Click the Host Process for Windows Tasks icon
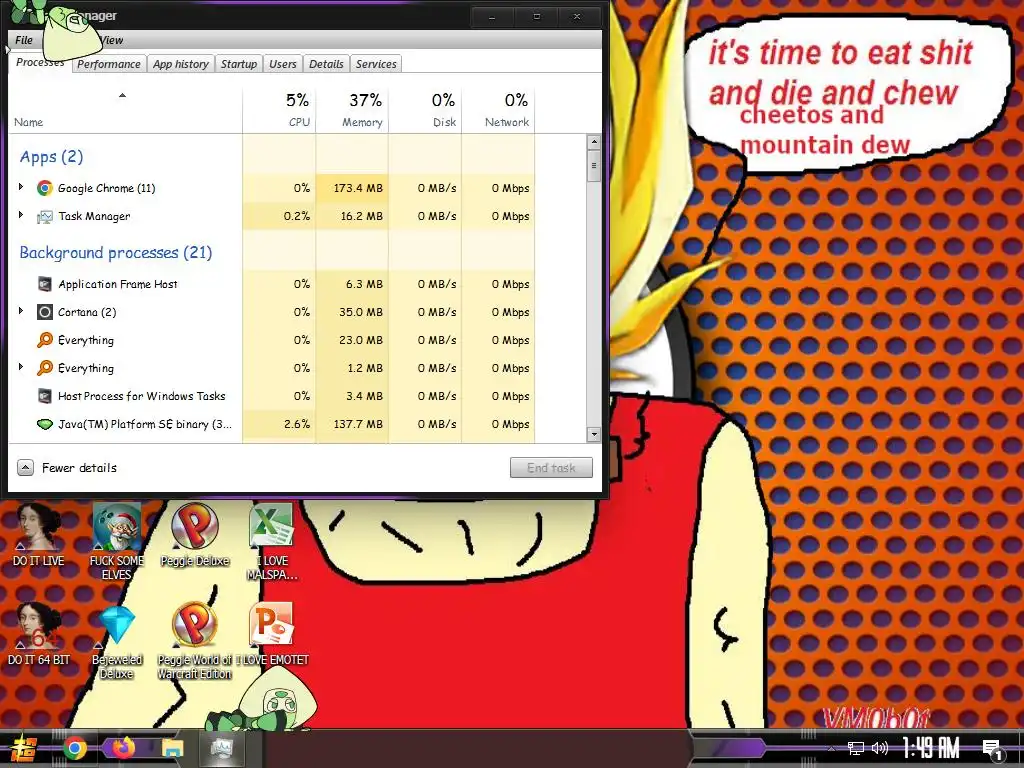This screenshot has width=1024, height=768. [44, 396]
